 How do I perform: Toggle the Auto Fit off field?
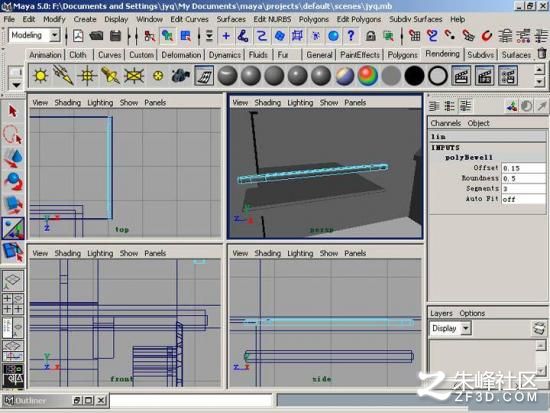[x=523, y=199]
